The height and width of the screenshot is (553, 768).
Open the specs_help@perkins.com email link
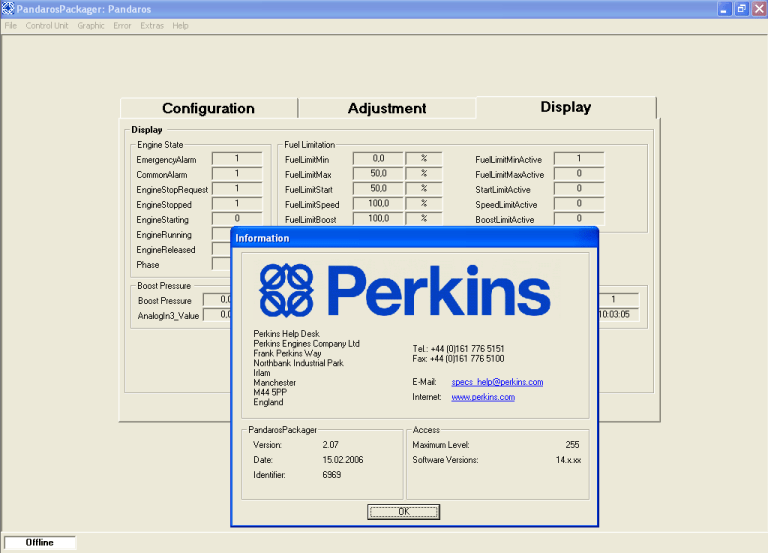(497, 382)
